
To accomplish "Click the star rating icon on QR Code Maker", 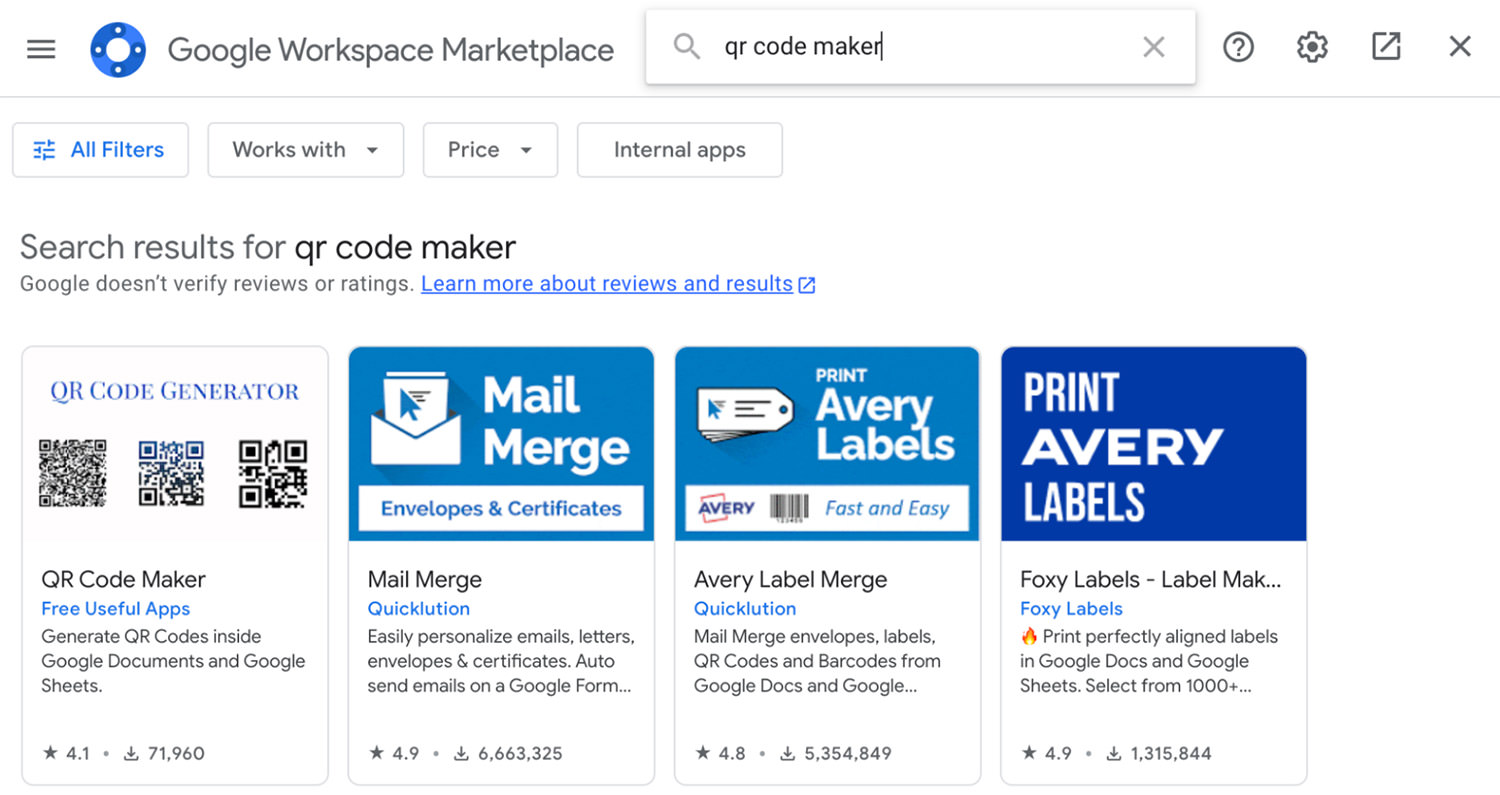I will [50, 753].
